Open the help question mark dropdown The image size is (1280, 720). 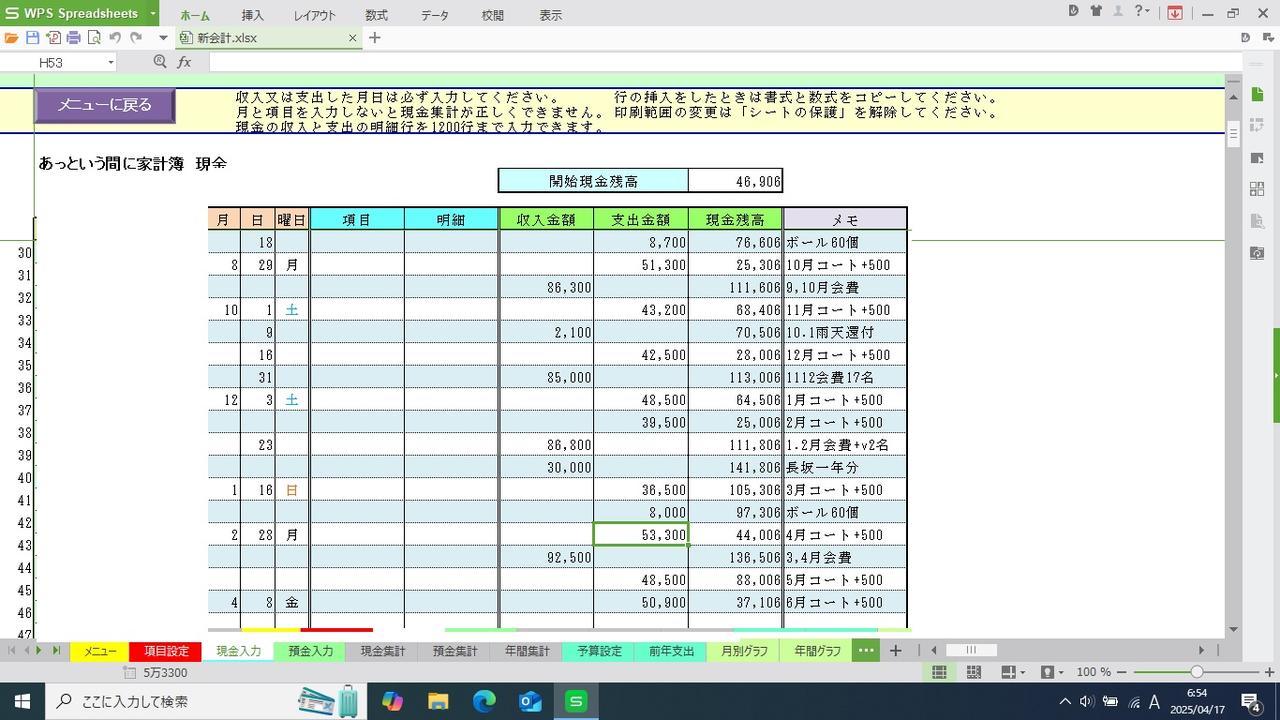coord(1141,12)
